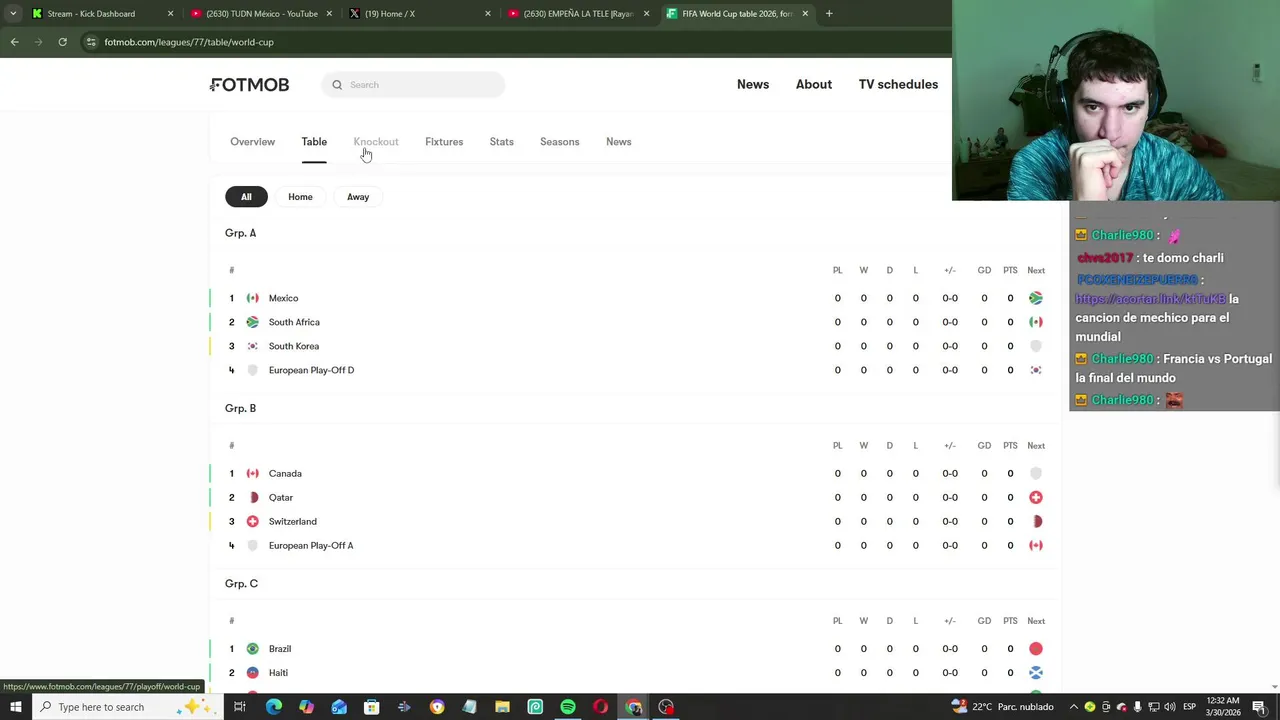Open the TV schedules link
The image size is (1280, 720).
pos(898,84)
